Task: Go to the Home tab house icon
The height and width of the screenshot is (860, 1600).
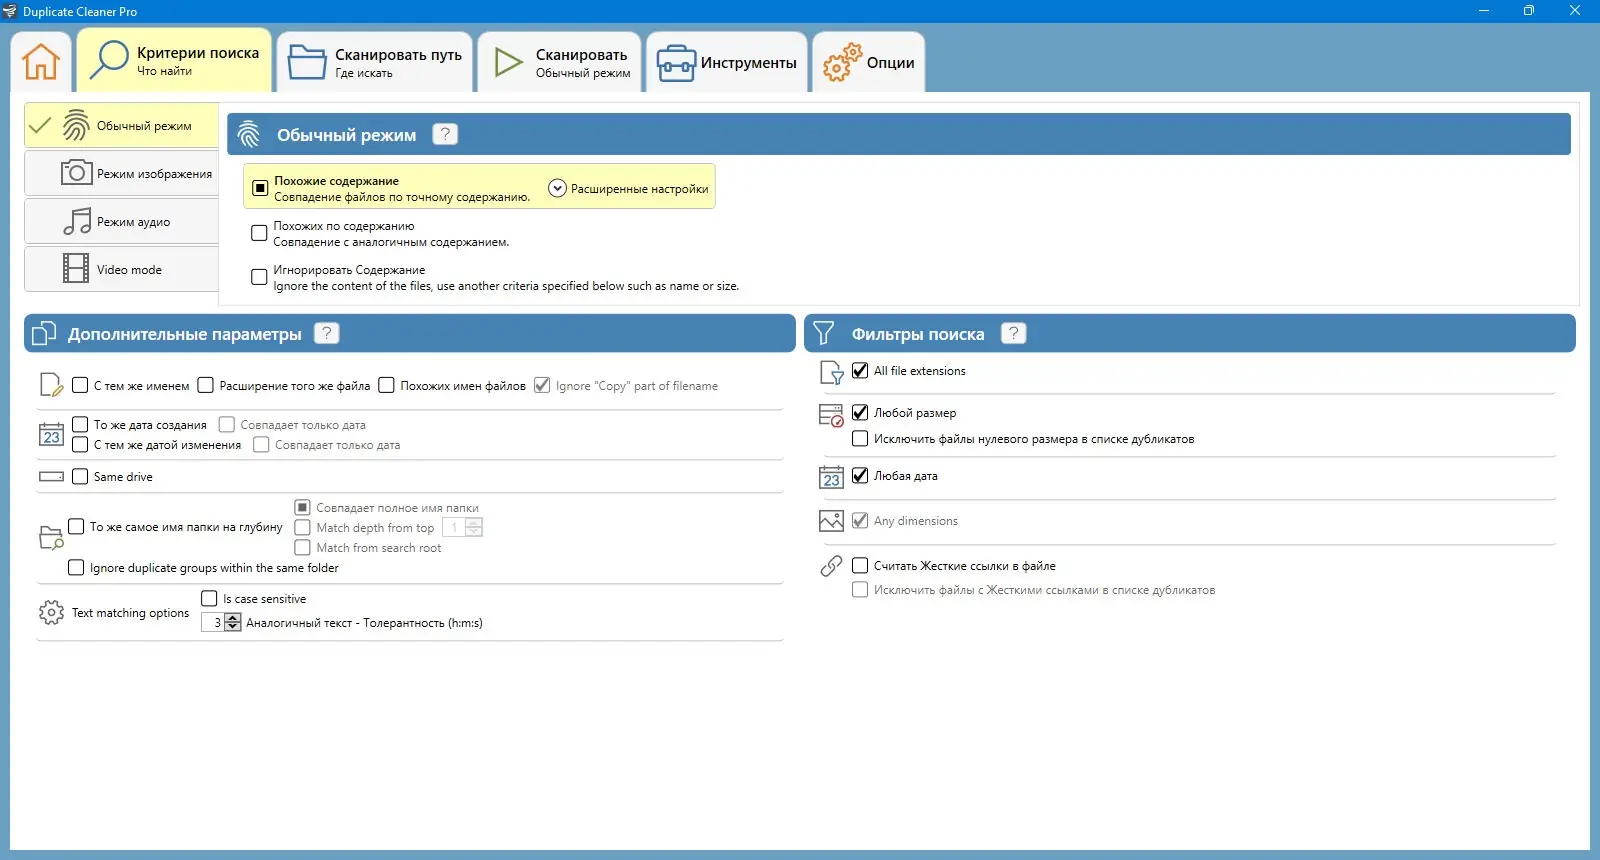Action: click(x=41, y=62)
